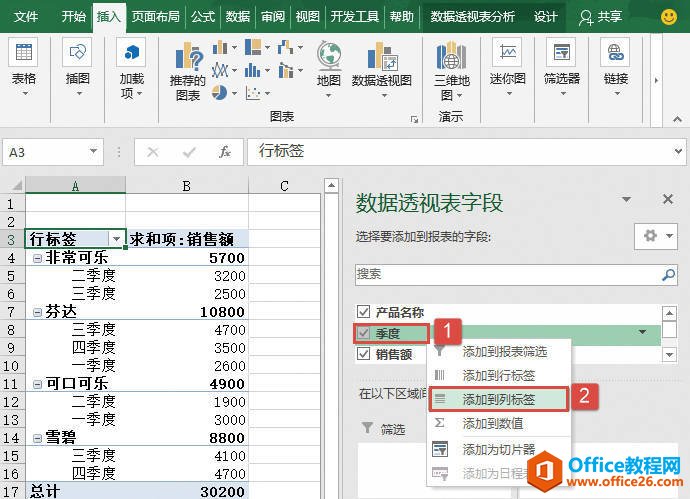Choose 添加到数值 from the menu
Screen dimensions: 690x499
[x=499, y=423]
